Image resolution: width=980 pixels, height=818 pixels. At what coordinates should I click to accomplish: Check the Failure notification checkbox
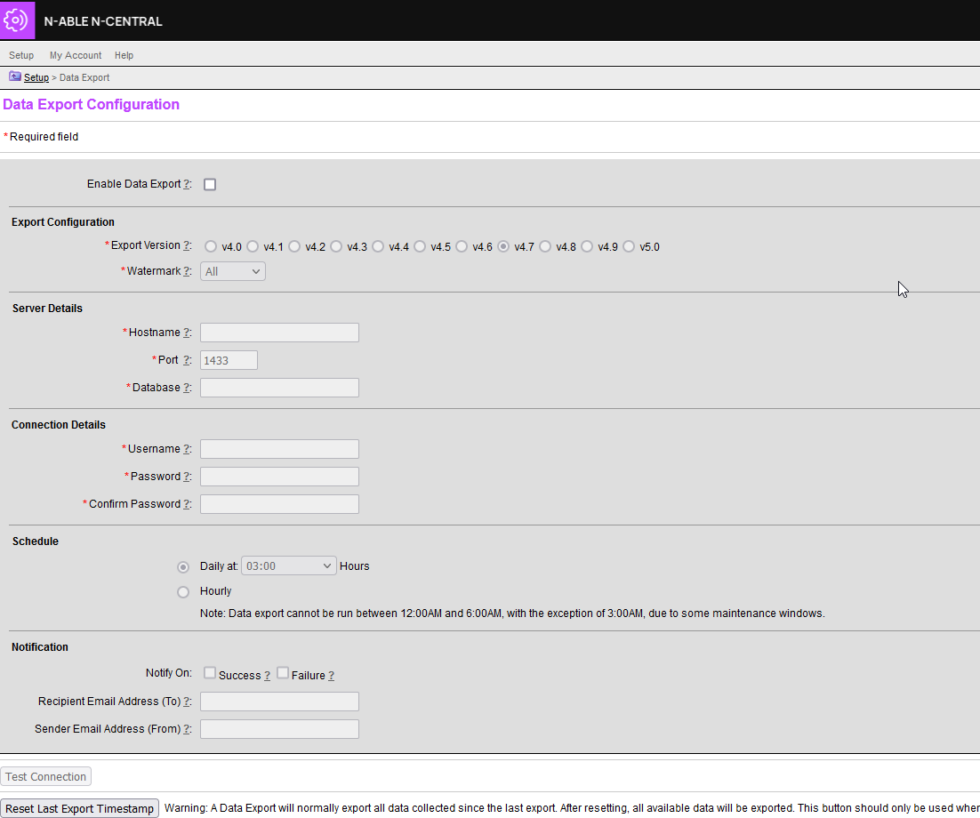click(282, 673)
